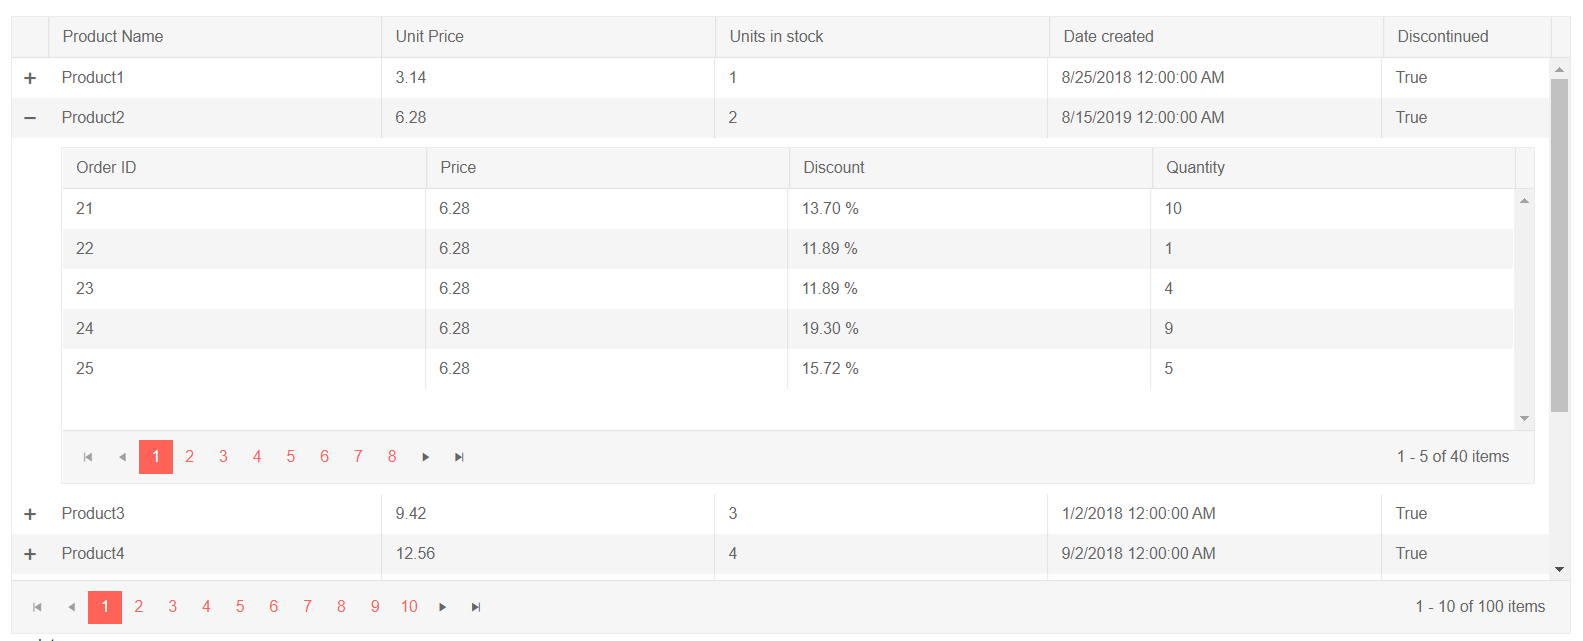This screenshot has height=641, width=1583.
Task: Go to first page in nested order pager
Action: click(x=88, y=457)
